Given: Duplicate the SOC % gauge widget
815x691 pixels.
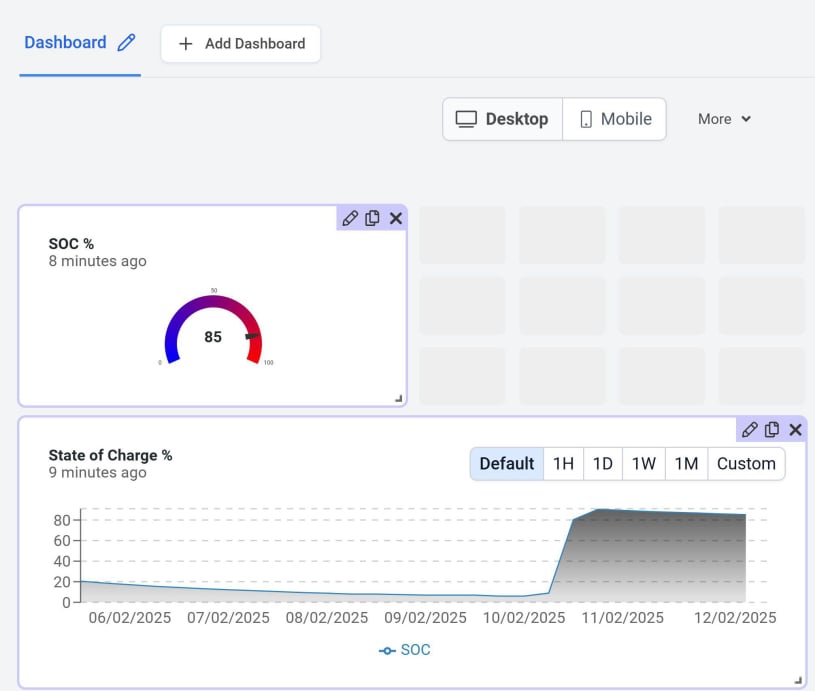Looking at the screenshot, I should (x=373, y=218).
